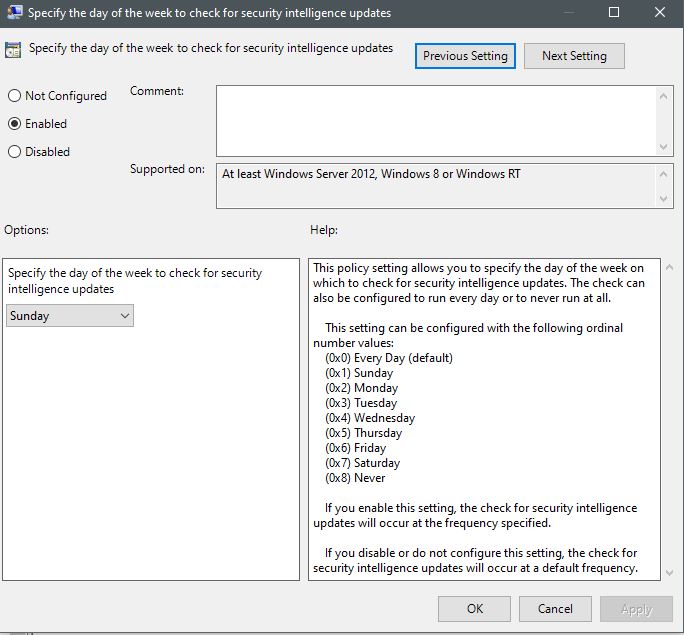Click the '(0x4) Wednesday' help line
The image size is (684, 635).
[370, 418]
